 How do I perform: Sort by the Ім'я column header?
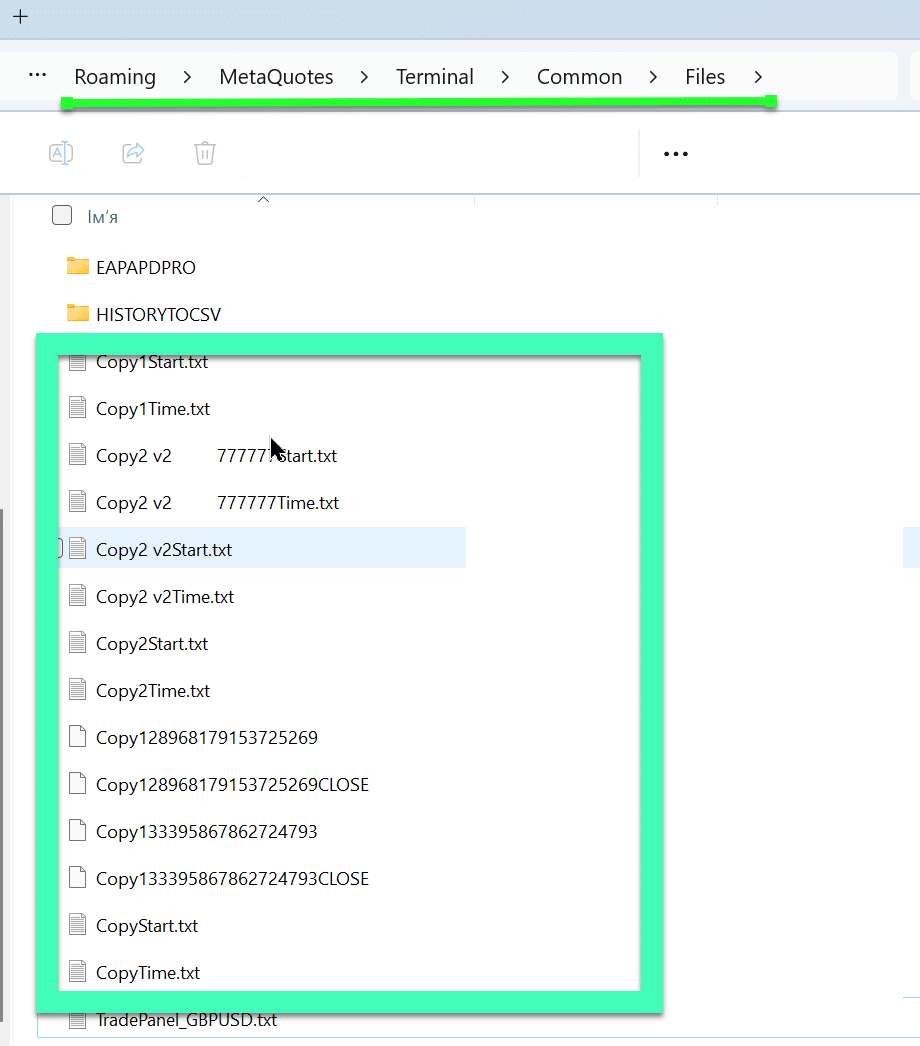coord(103,217)
